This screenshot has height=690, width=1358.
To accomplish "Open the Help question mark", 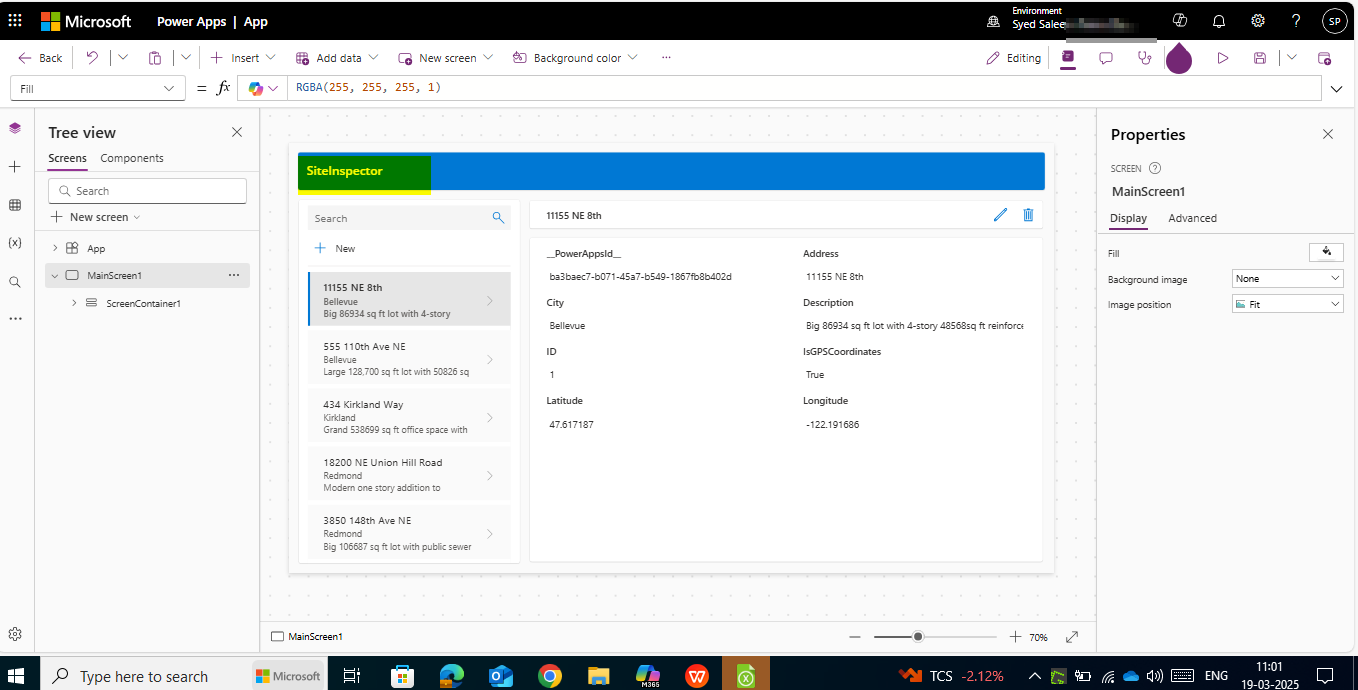I will point(1296,20).
